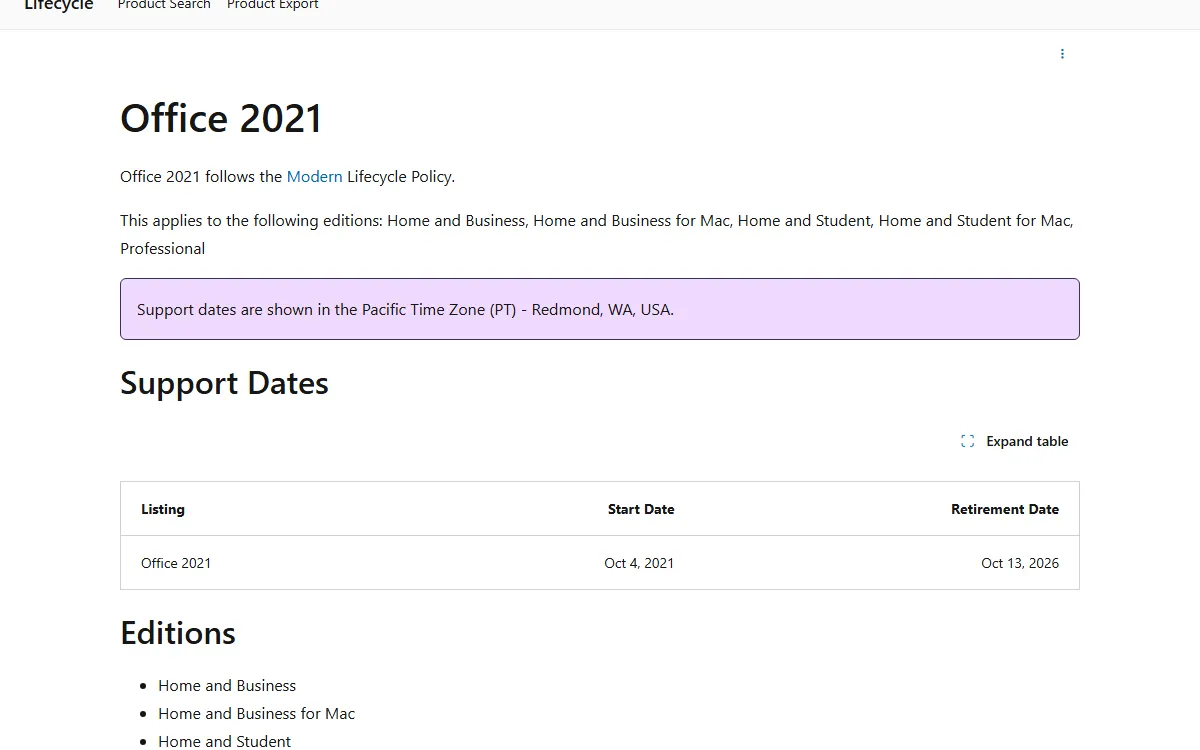
Task: Click the Expand table button label
Action: (x=1027, y=441)
